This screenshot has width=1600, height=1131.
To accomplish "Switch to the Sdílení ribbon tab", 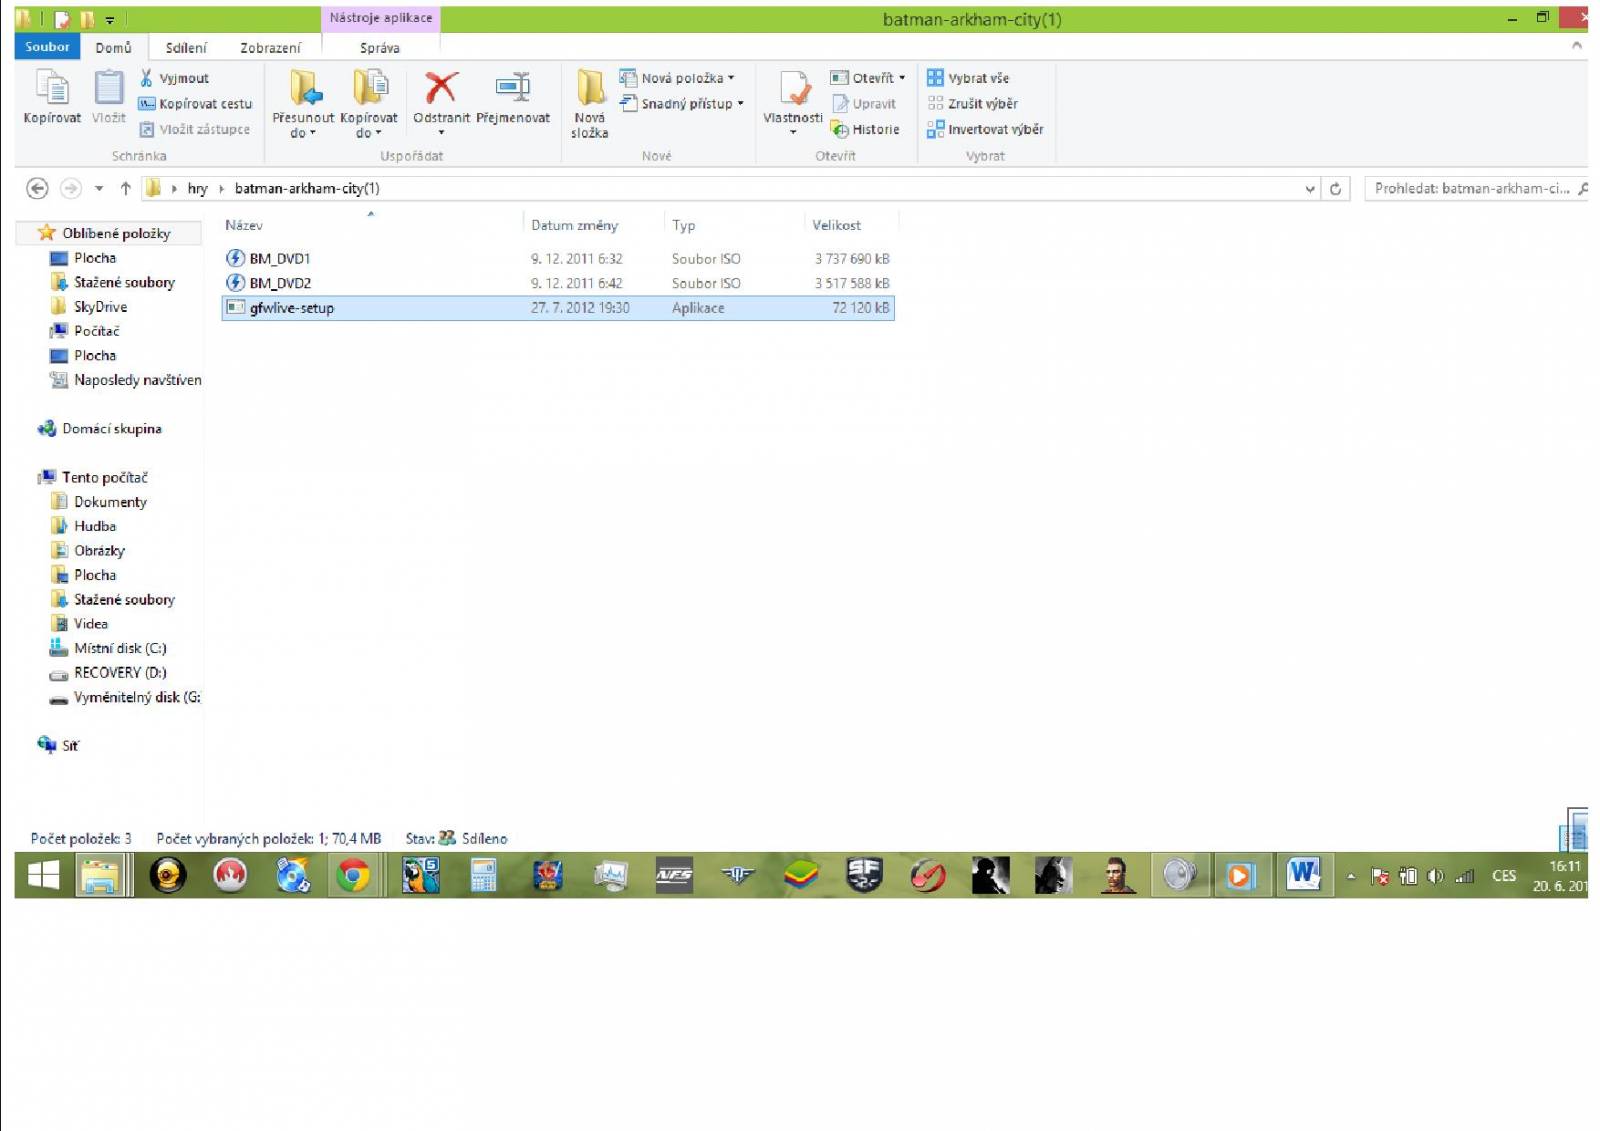I will 186,47.
